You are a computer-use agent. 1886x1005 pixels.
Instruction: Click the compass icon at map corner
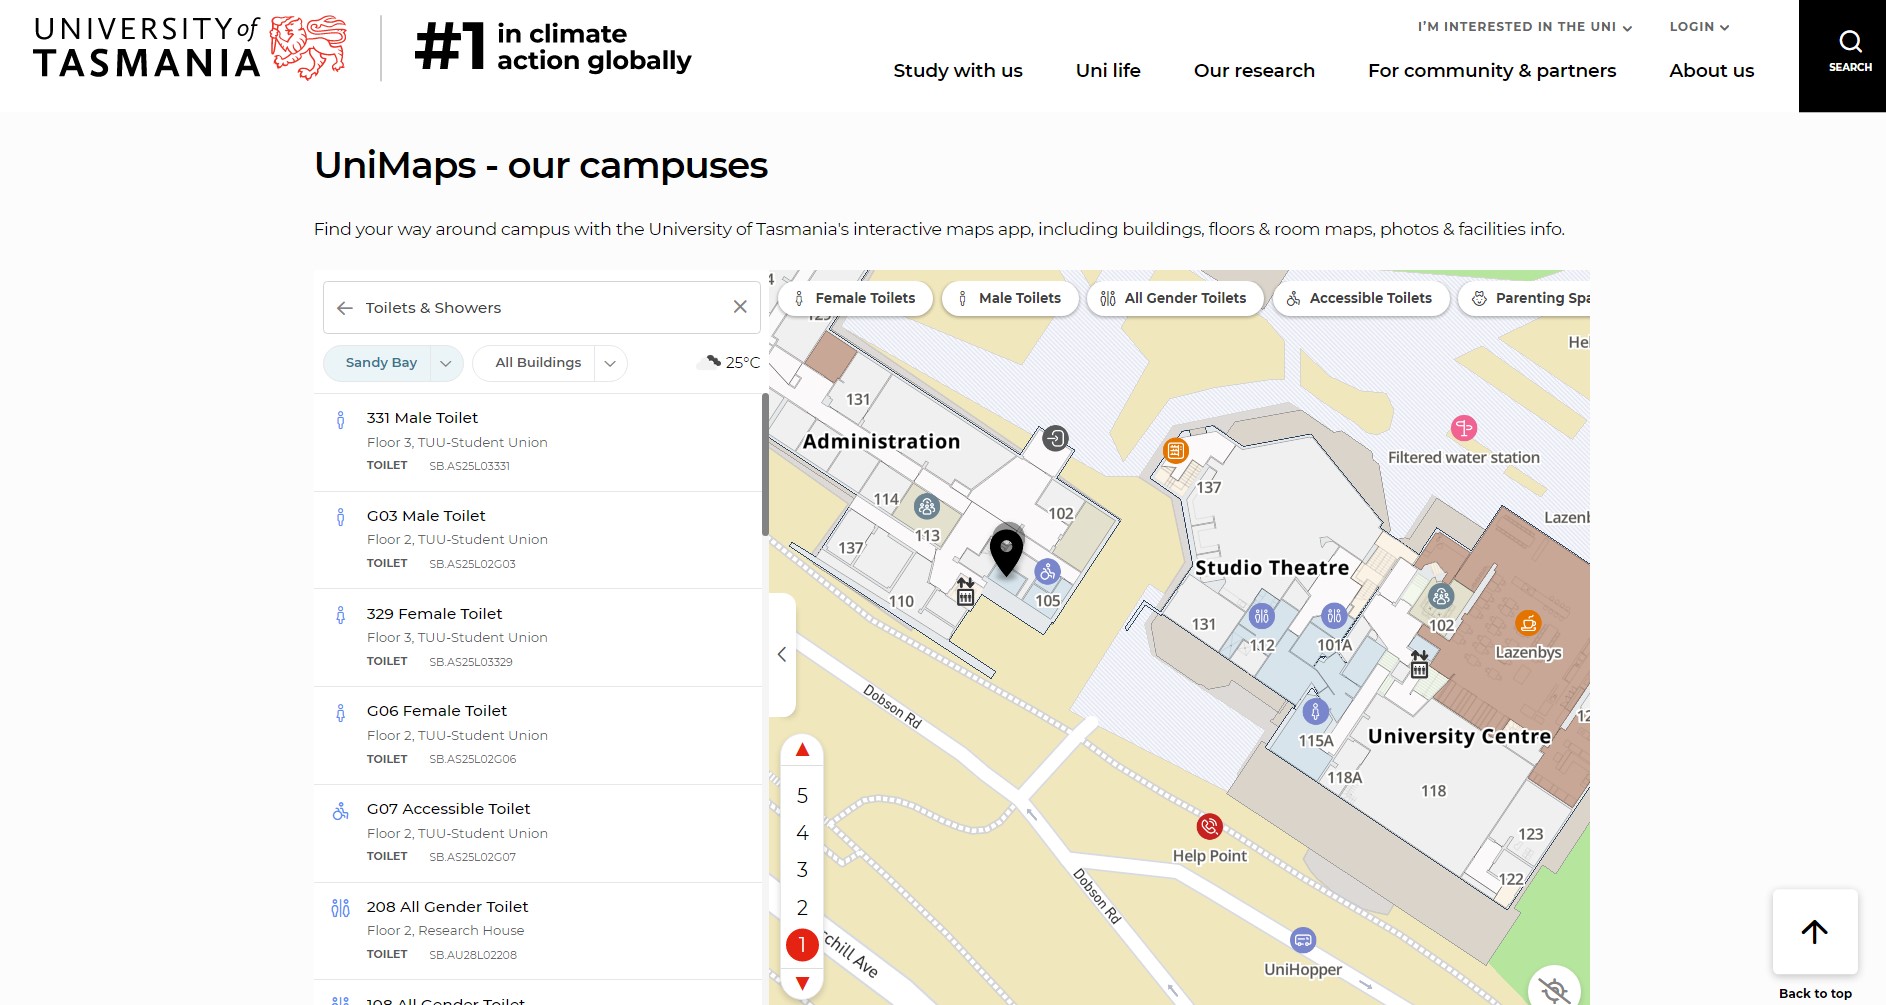[1554, 990]
